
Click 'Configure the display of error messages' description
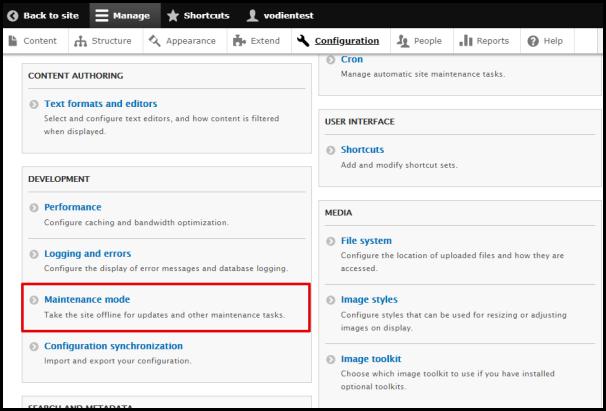pyautogui.click(x=166, y=268)
